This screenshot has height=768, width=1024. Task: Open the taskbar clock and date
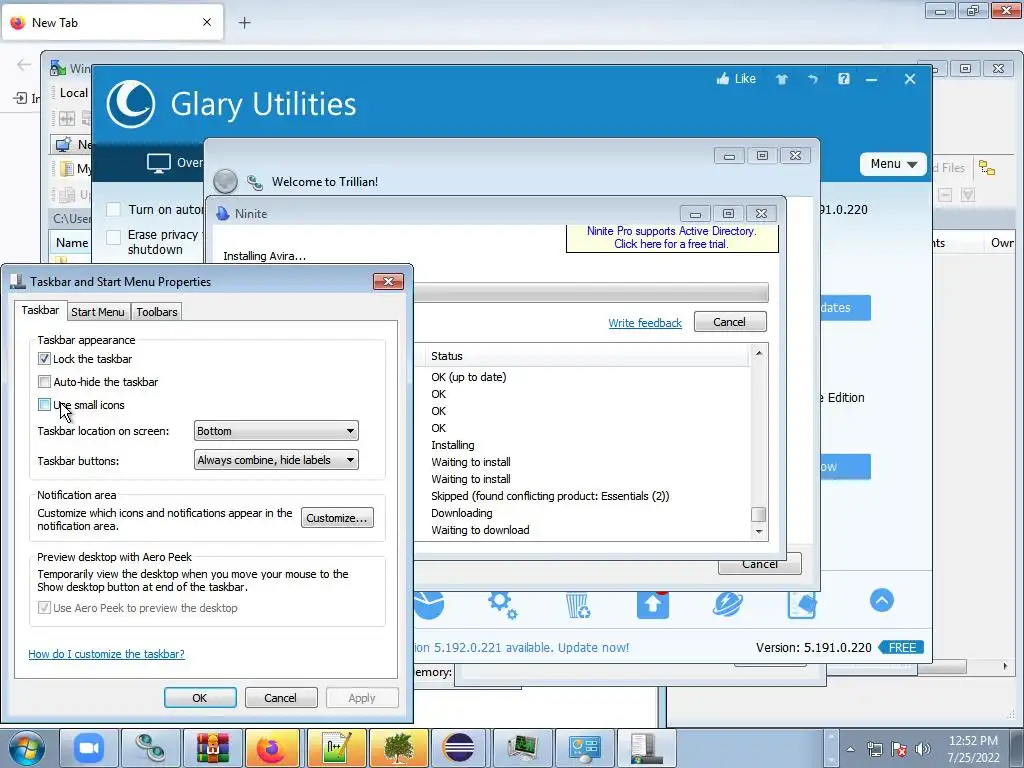pyautogui.click(x=973, y=749)
